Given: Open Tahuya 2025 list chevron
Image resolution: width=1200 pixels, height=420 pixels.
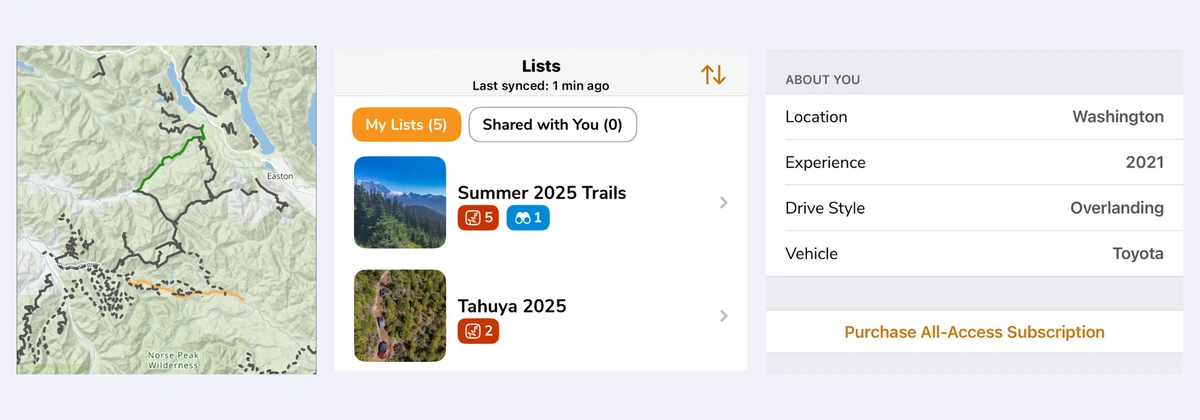Looking at the screenshot, I should [x=724, y=317].
